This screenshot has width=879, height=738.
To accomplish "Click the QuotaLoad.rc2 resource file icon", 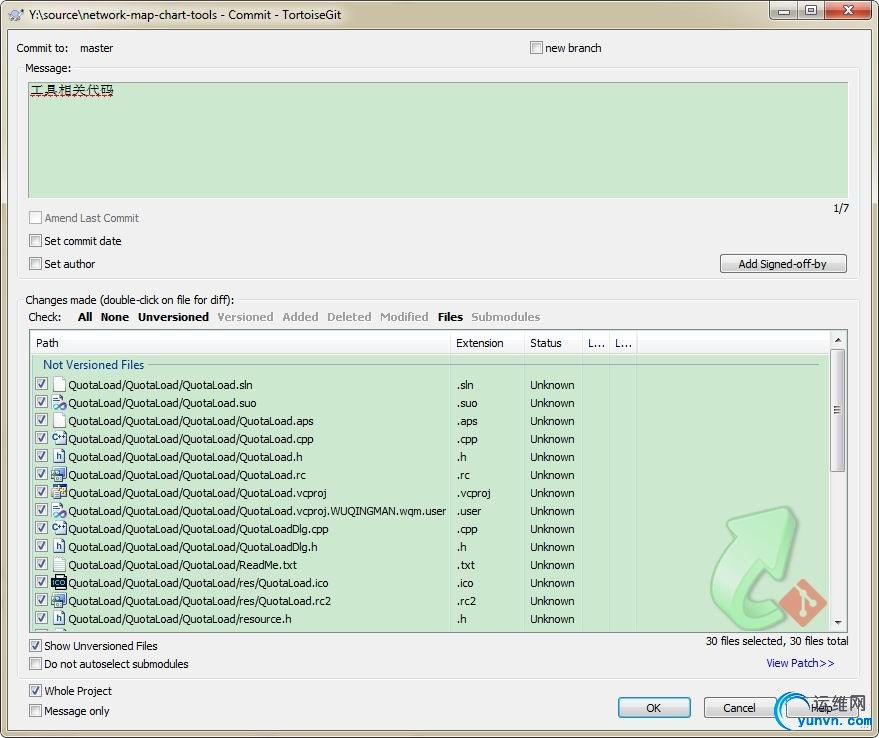I will coord(59,600).
